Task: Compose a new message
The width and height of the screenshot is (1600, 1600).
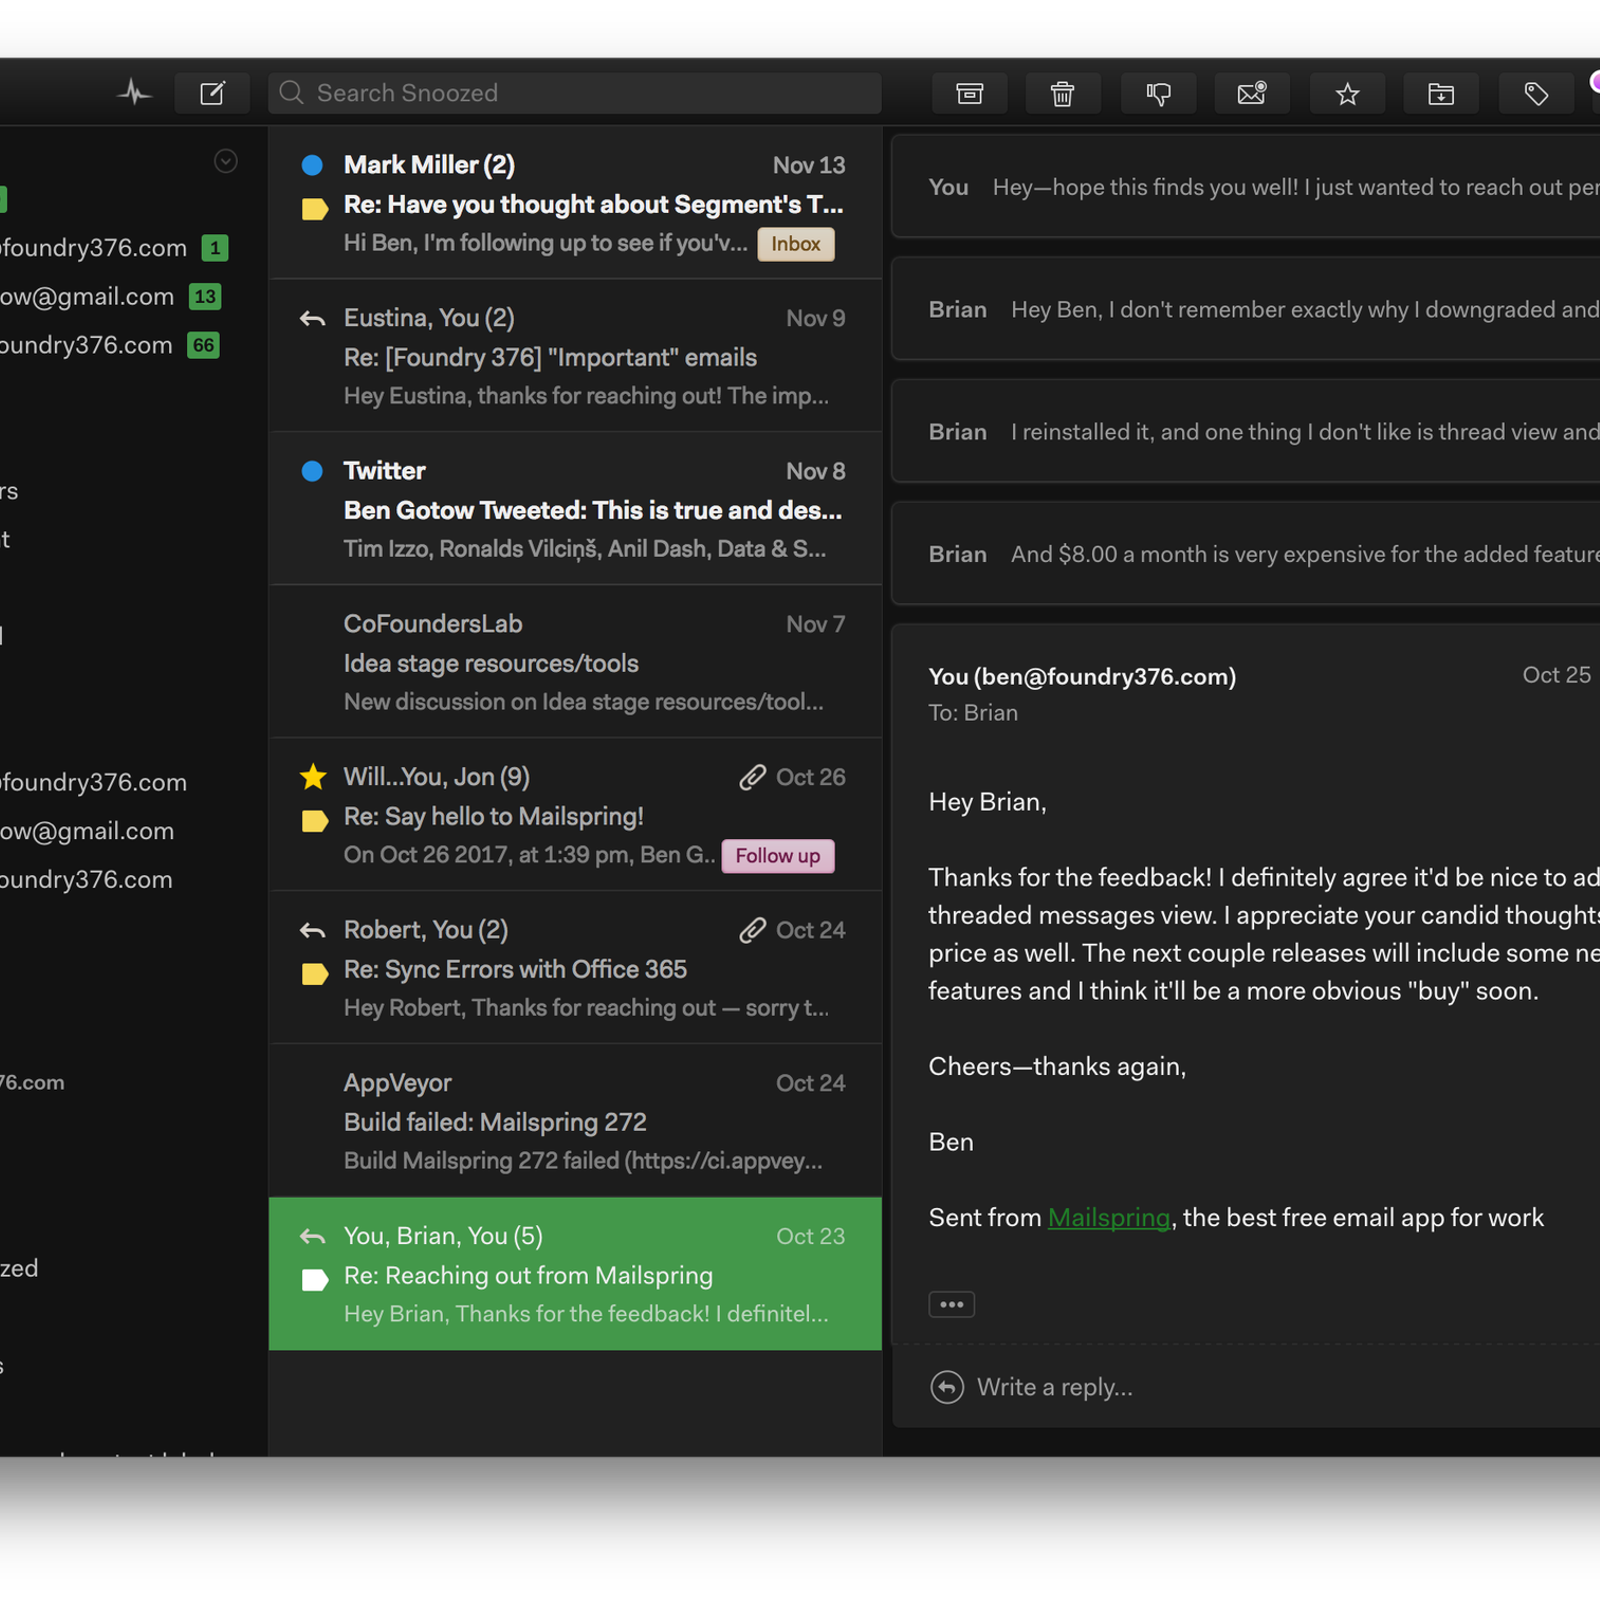Action: tap(212, 93)
